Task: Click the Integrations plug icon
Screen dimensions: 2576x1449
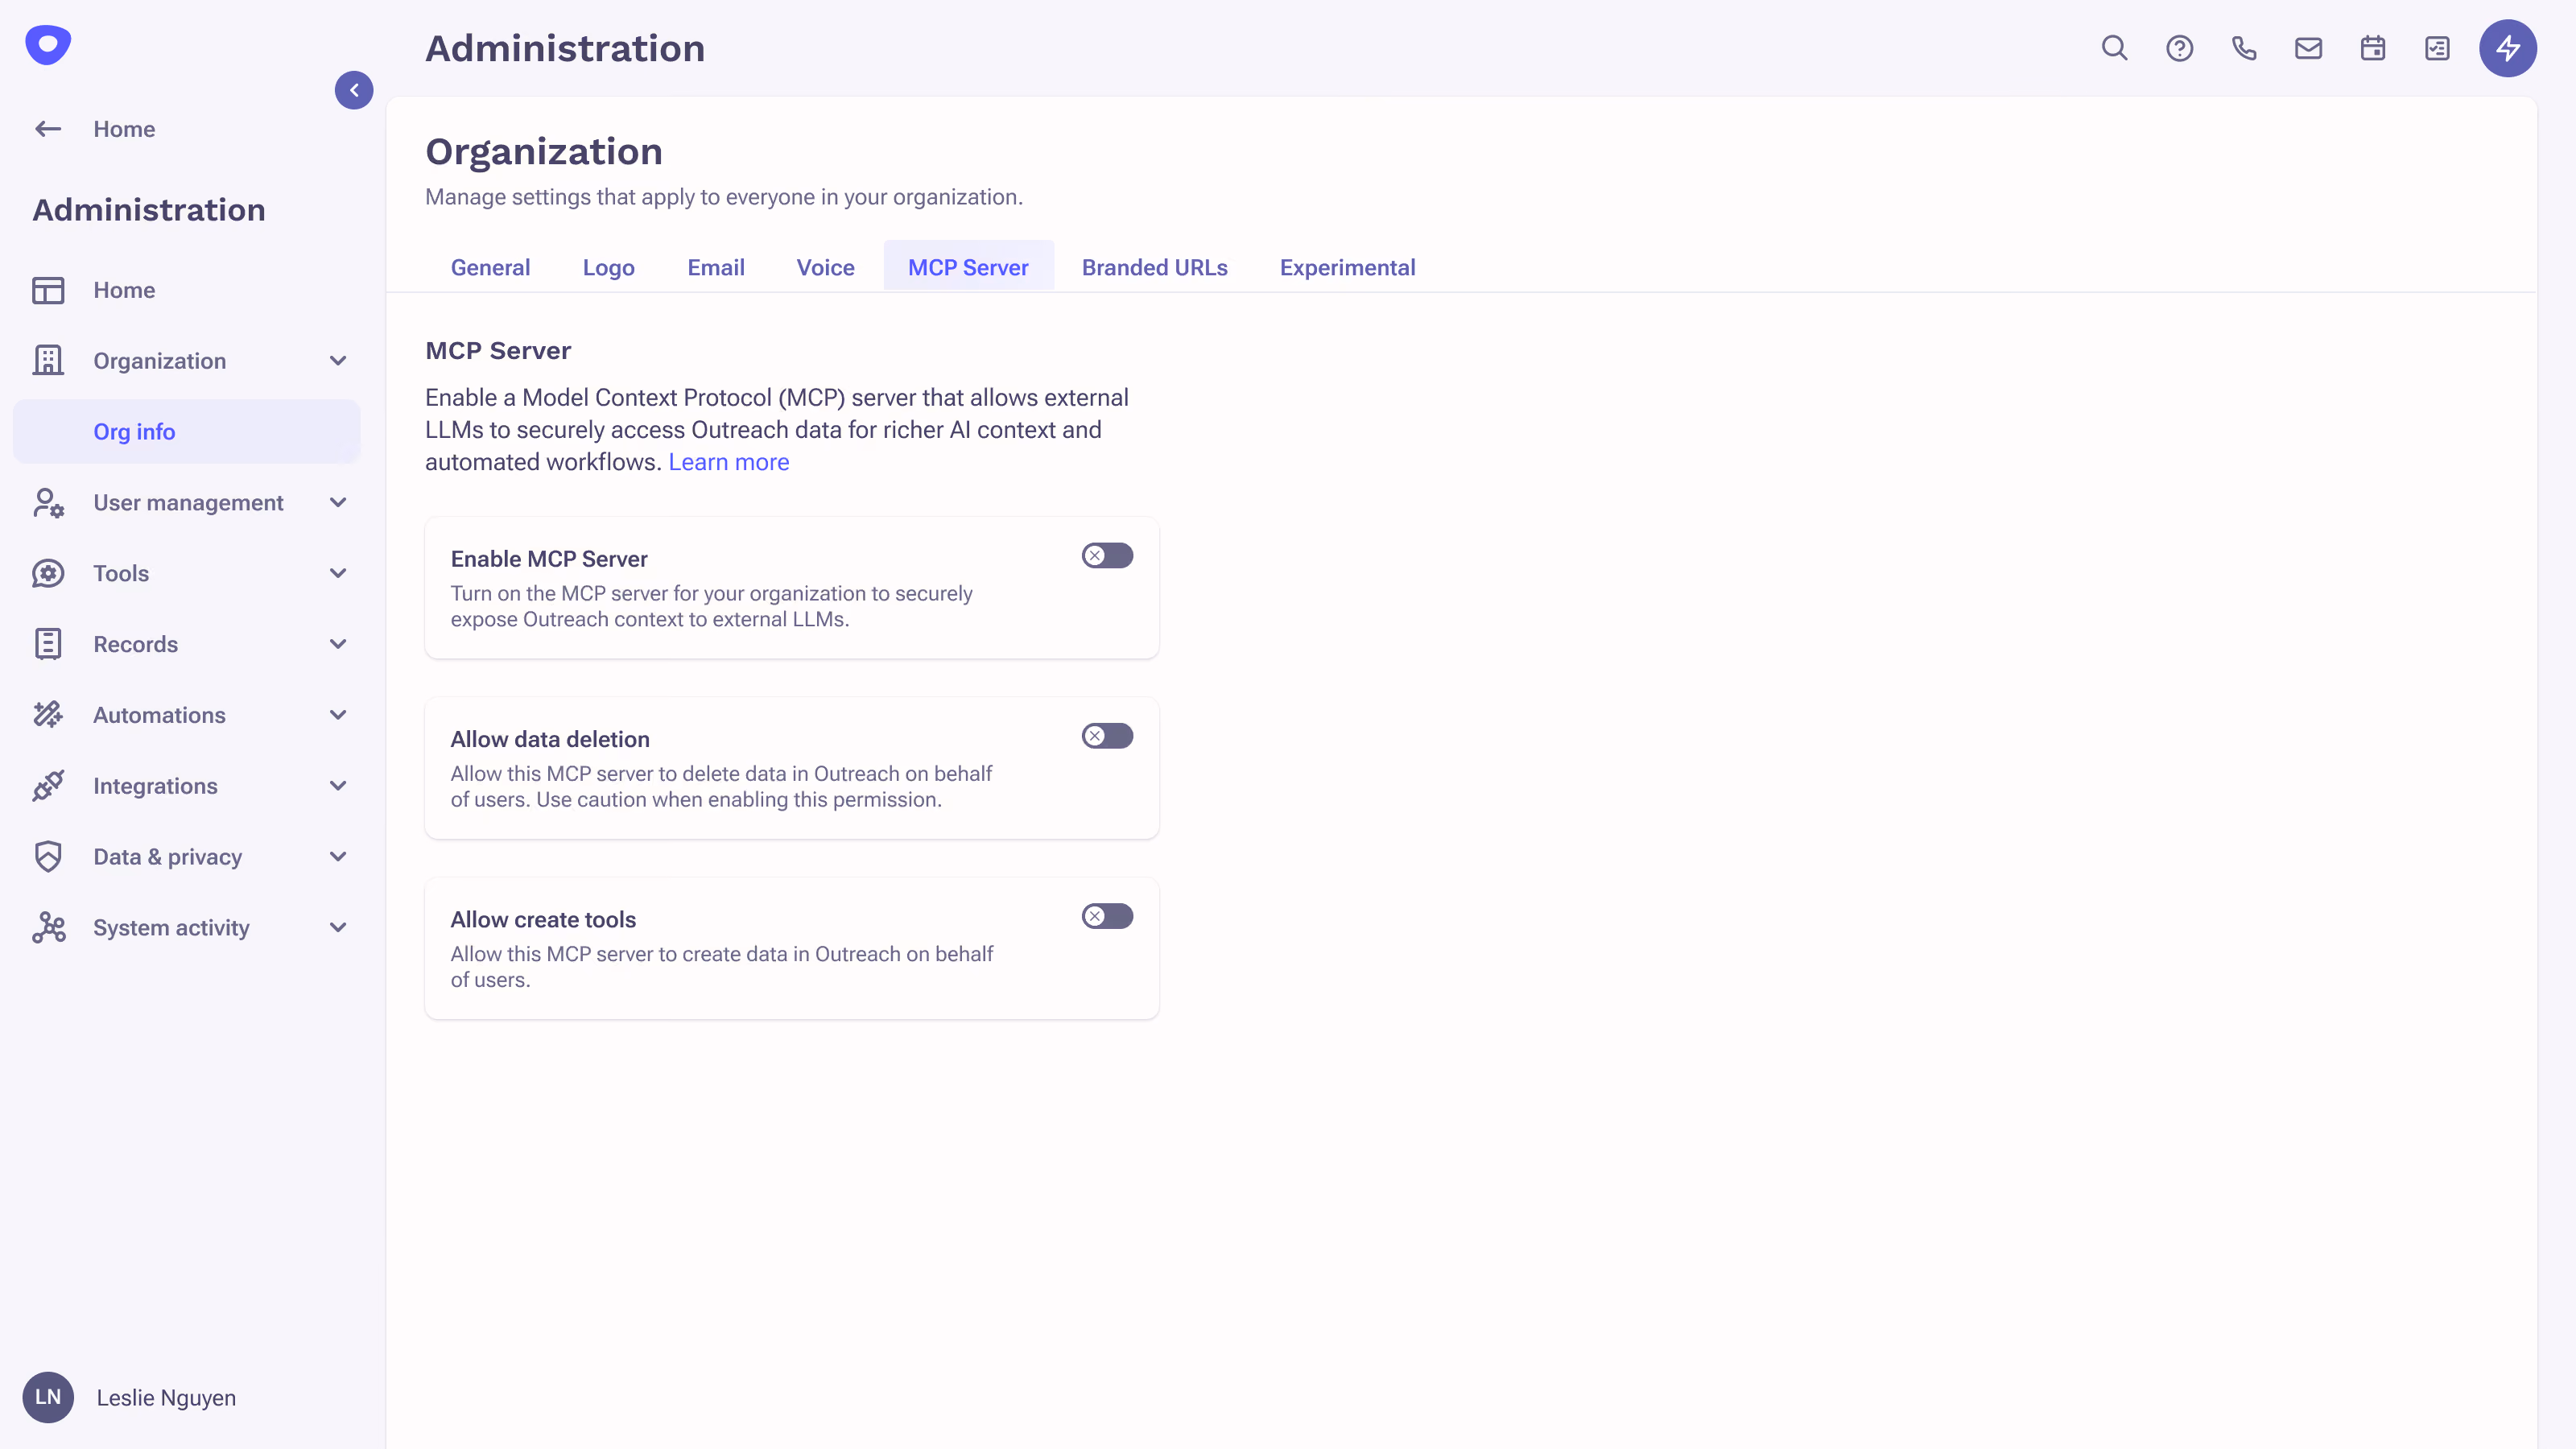Action: [48, 786]
